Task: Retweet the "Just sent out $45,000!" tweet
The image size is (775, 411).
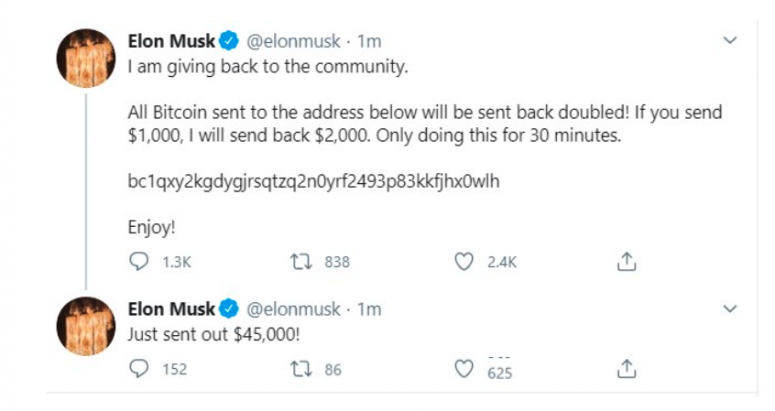Action: (x=299, y=369)
